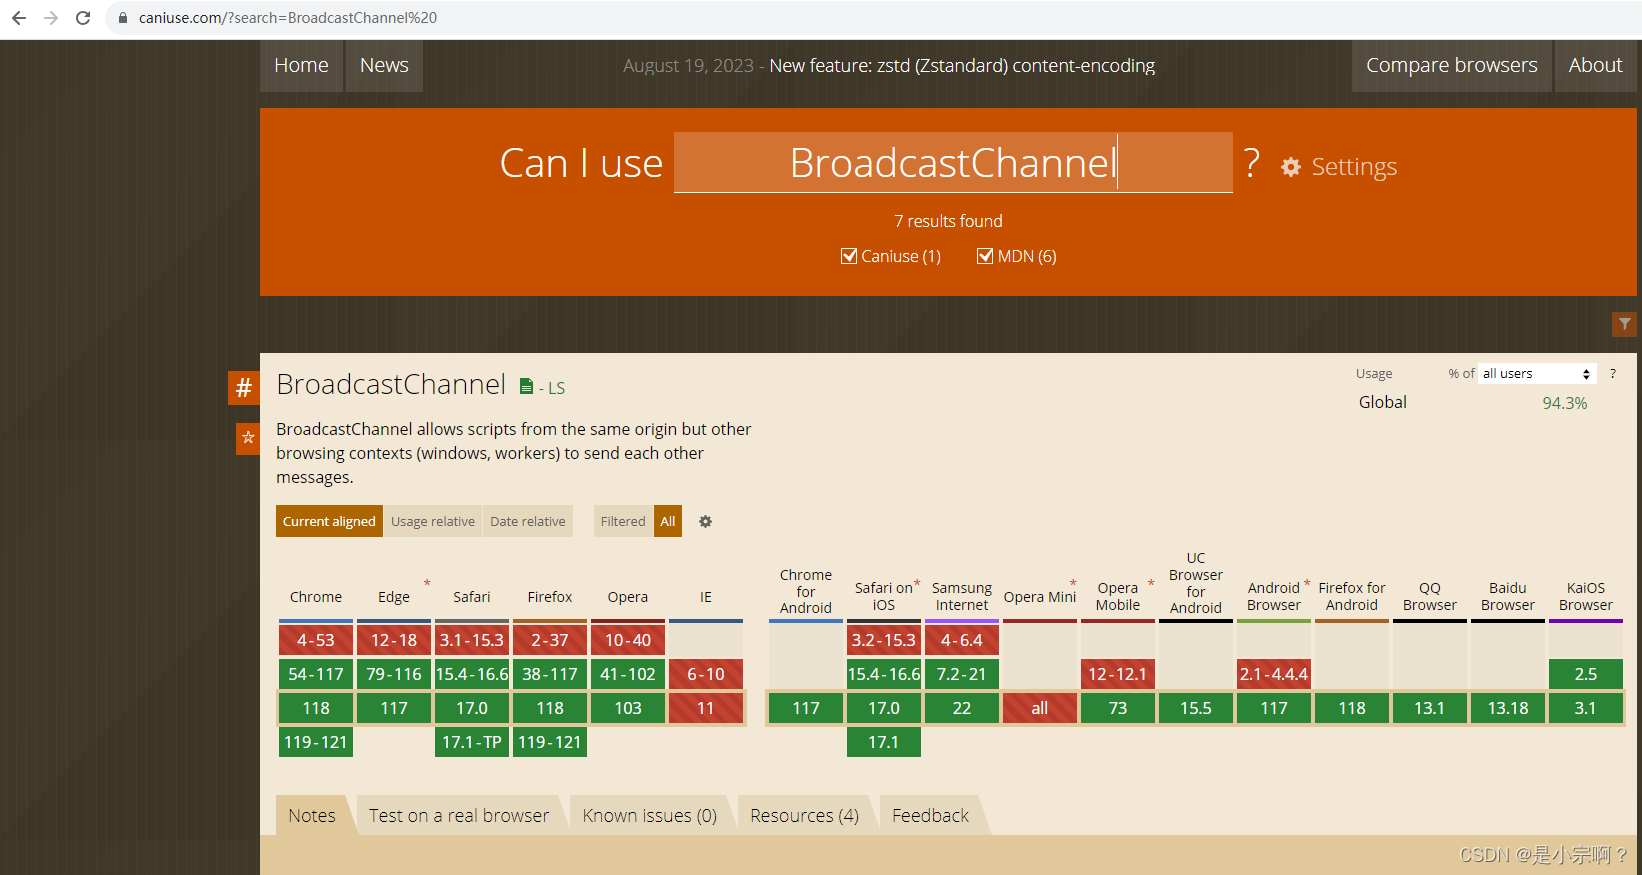This screenshot has height=875, width=1642.
Task: Click Baidu Browser 13.18 cell
Action: (x=1508, y=708)
